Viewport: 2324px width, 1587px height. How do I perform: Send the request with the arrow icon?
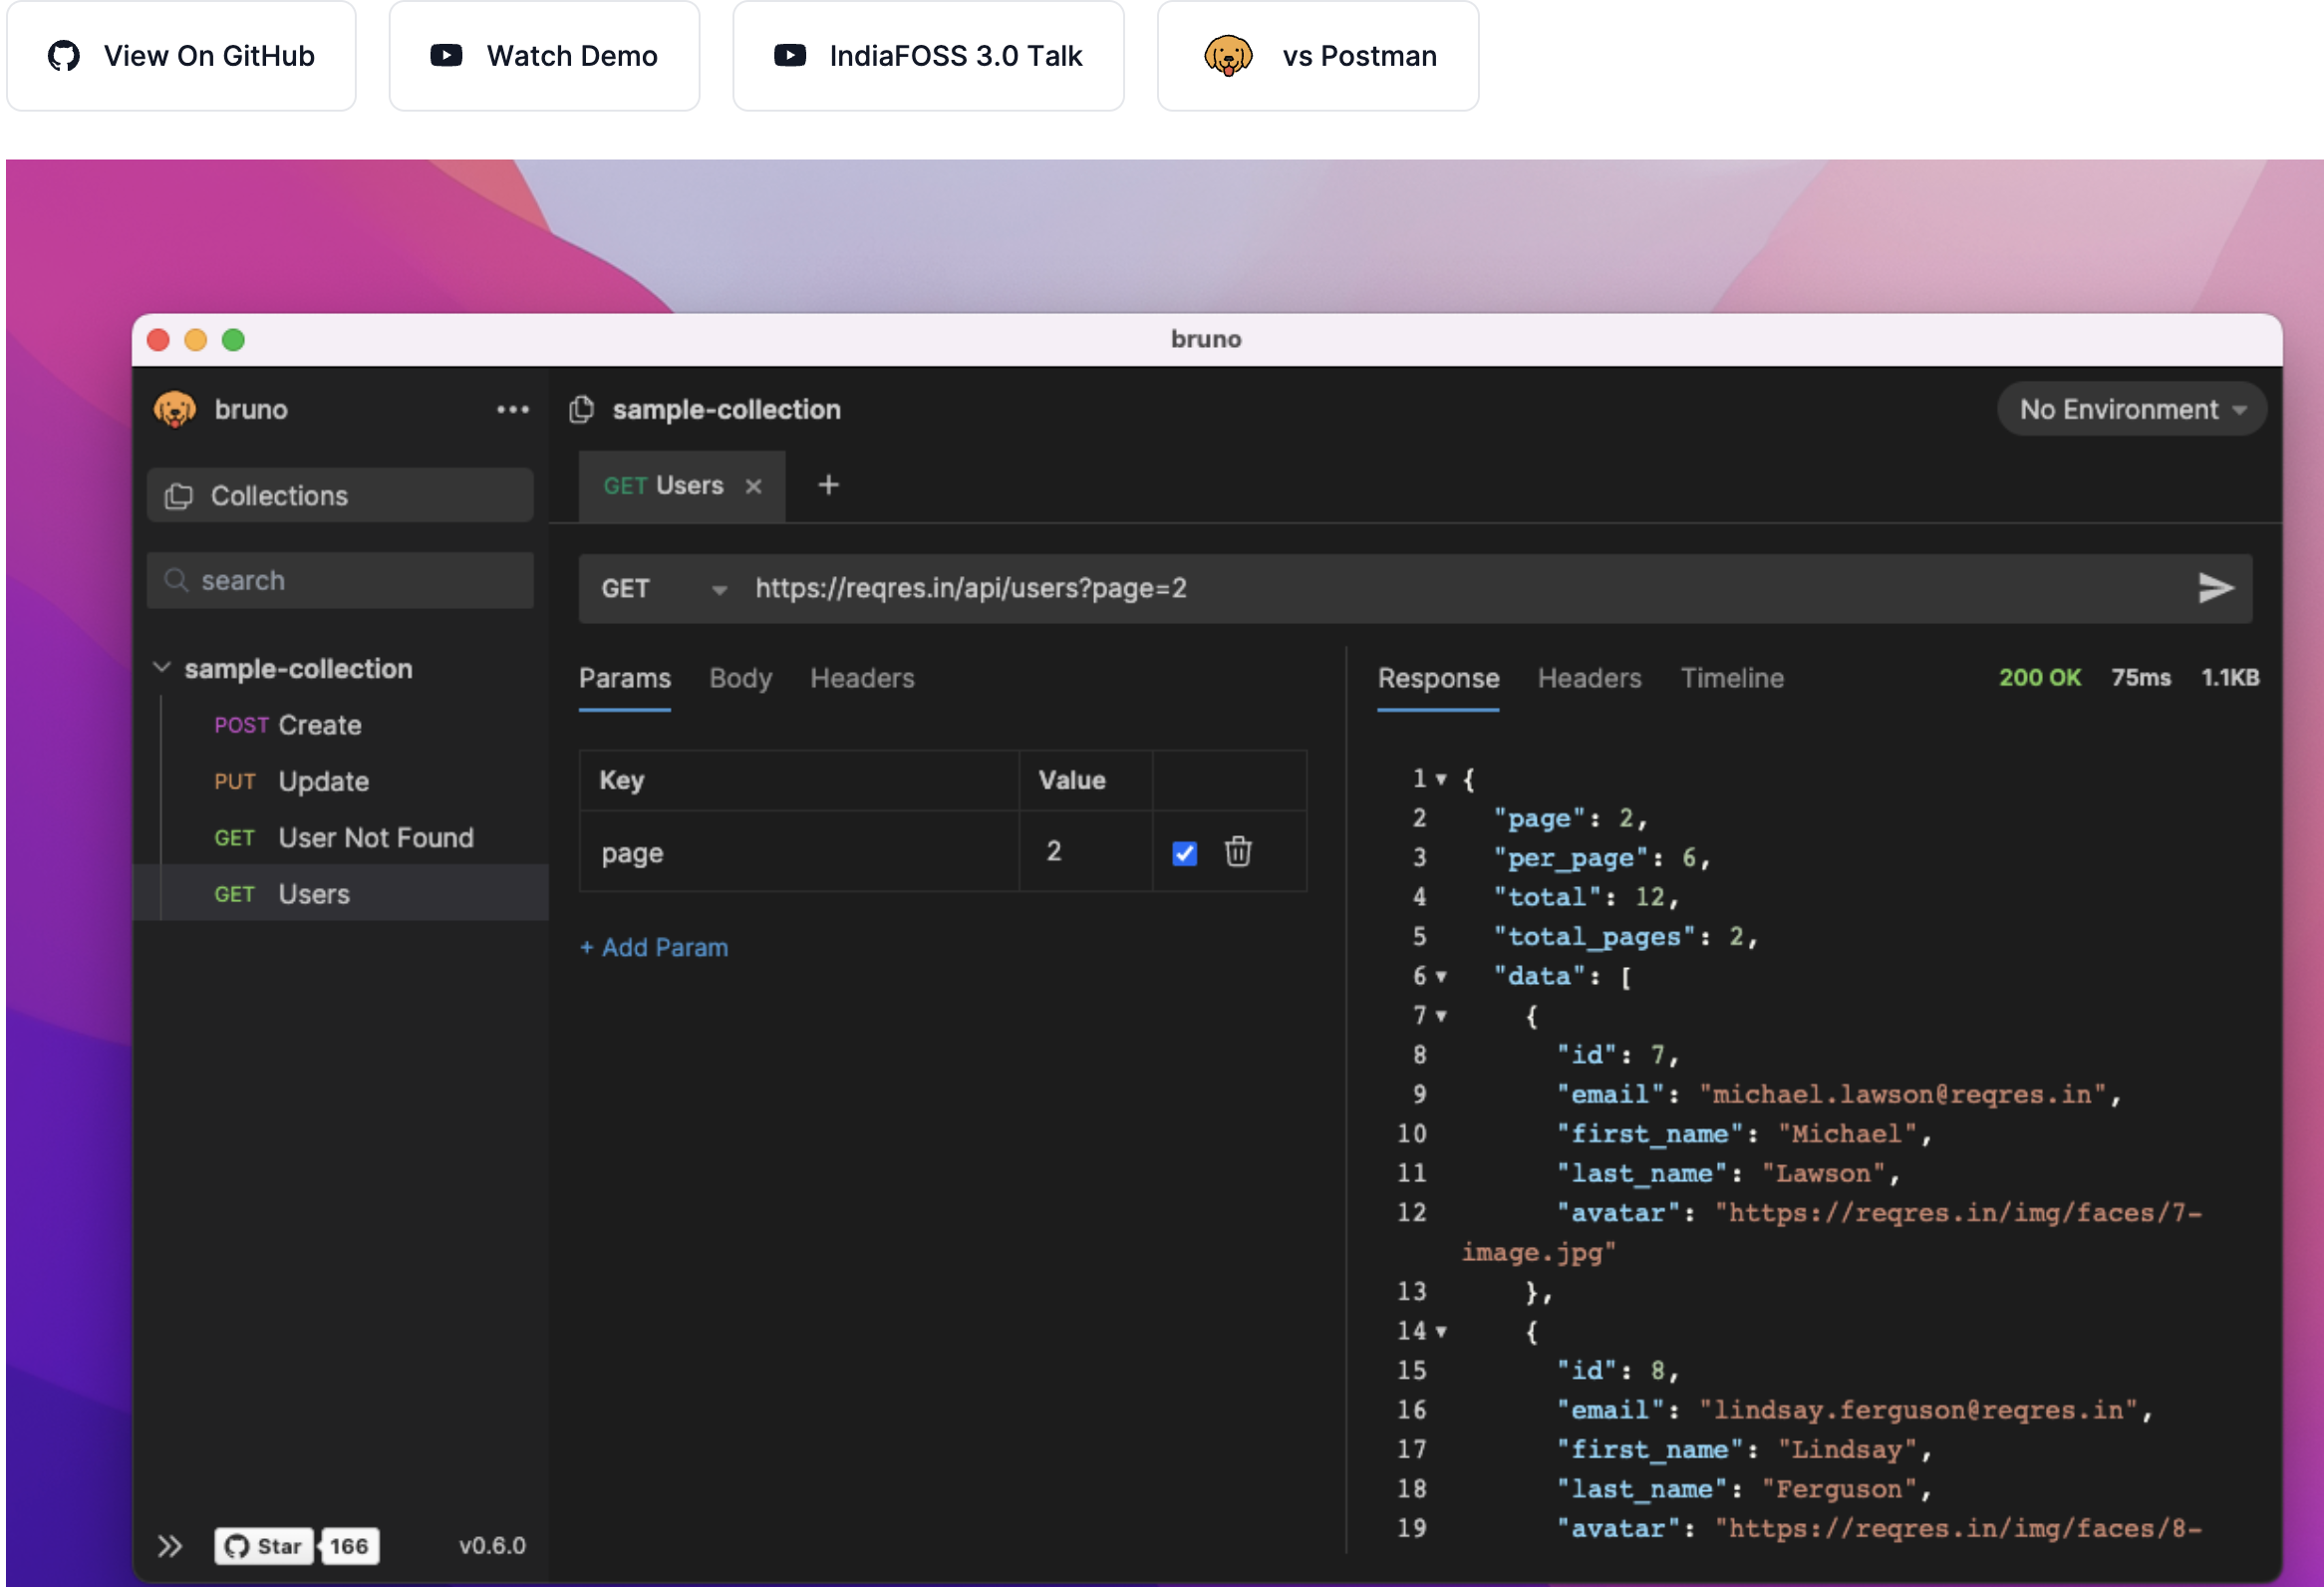pyautogui.click(x=2215, y=588)
